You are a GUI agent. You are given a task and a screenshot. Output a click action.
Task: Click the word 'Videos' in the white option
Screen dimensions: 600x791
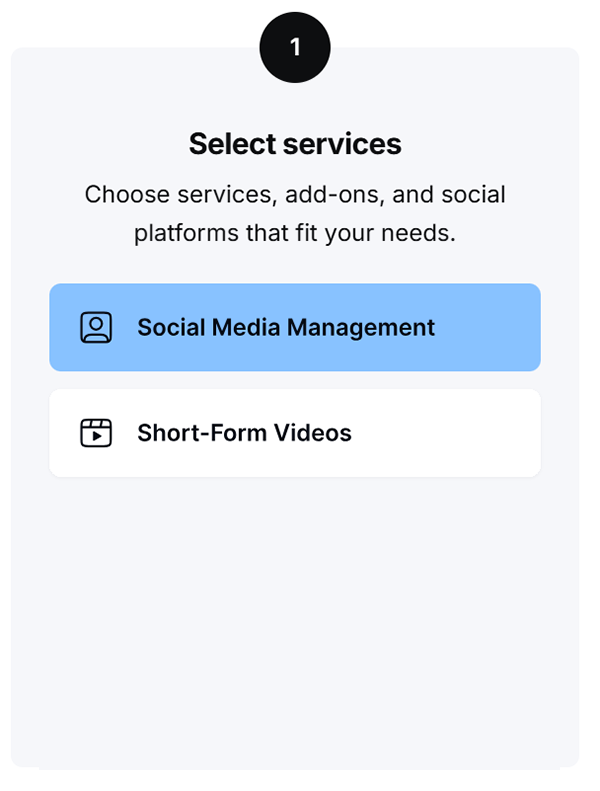coord(313,433)
